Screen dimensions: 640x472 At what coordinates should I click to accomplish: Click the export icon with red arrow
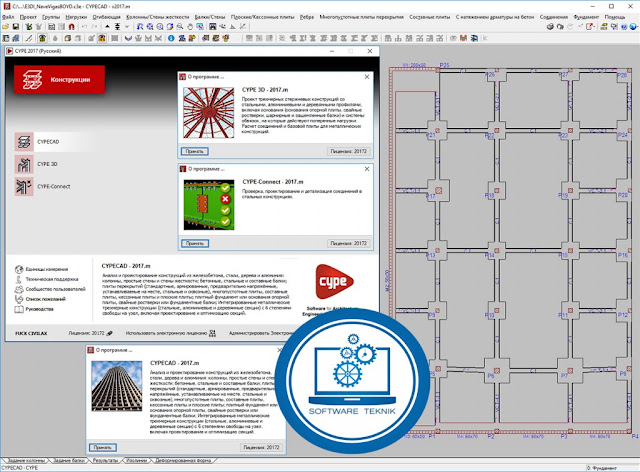click(590, 27)
